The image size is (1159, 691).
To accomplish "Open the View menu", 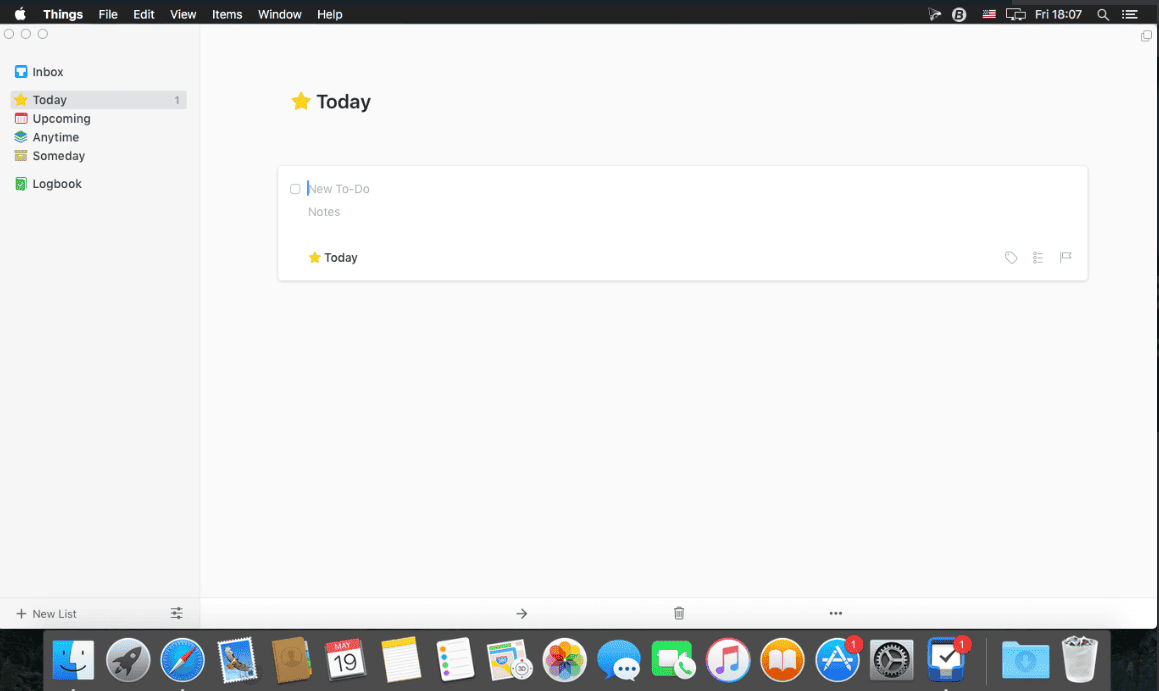I will pos(183,14).
